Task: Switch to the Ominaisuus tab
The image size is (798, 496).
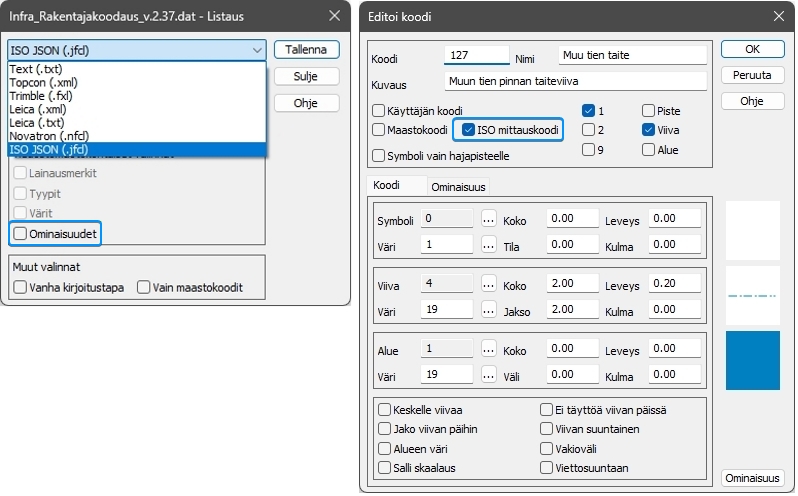Action: pyautogui.click(x=459, y=187)
